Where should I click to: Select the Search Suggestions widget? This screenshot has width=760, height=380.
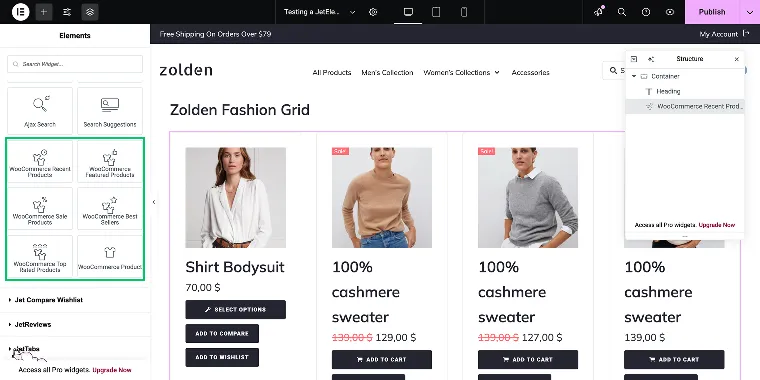tap(110, 111)
